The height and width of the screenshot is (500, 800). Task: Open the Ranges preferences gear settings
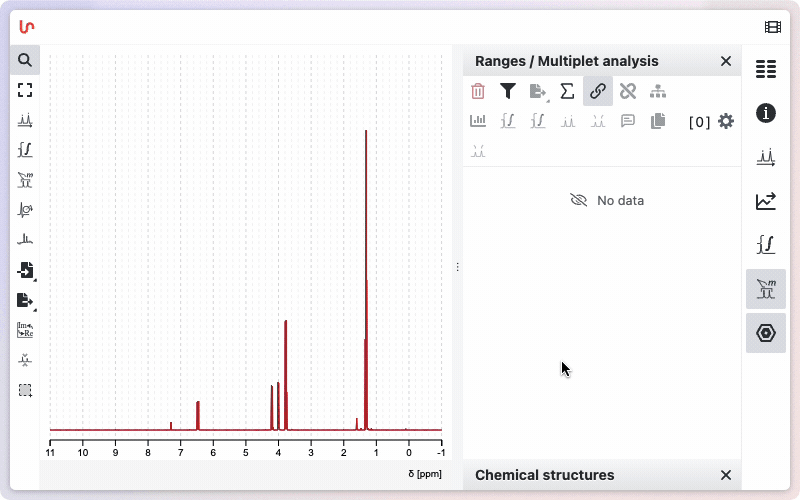click(726, 121)
